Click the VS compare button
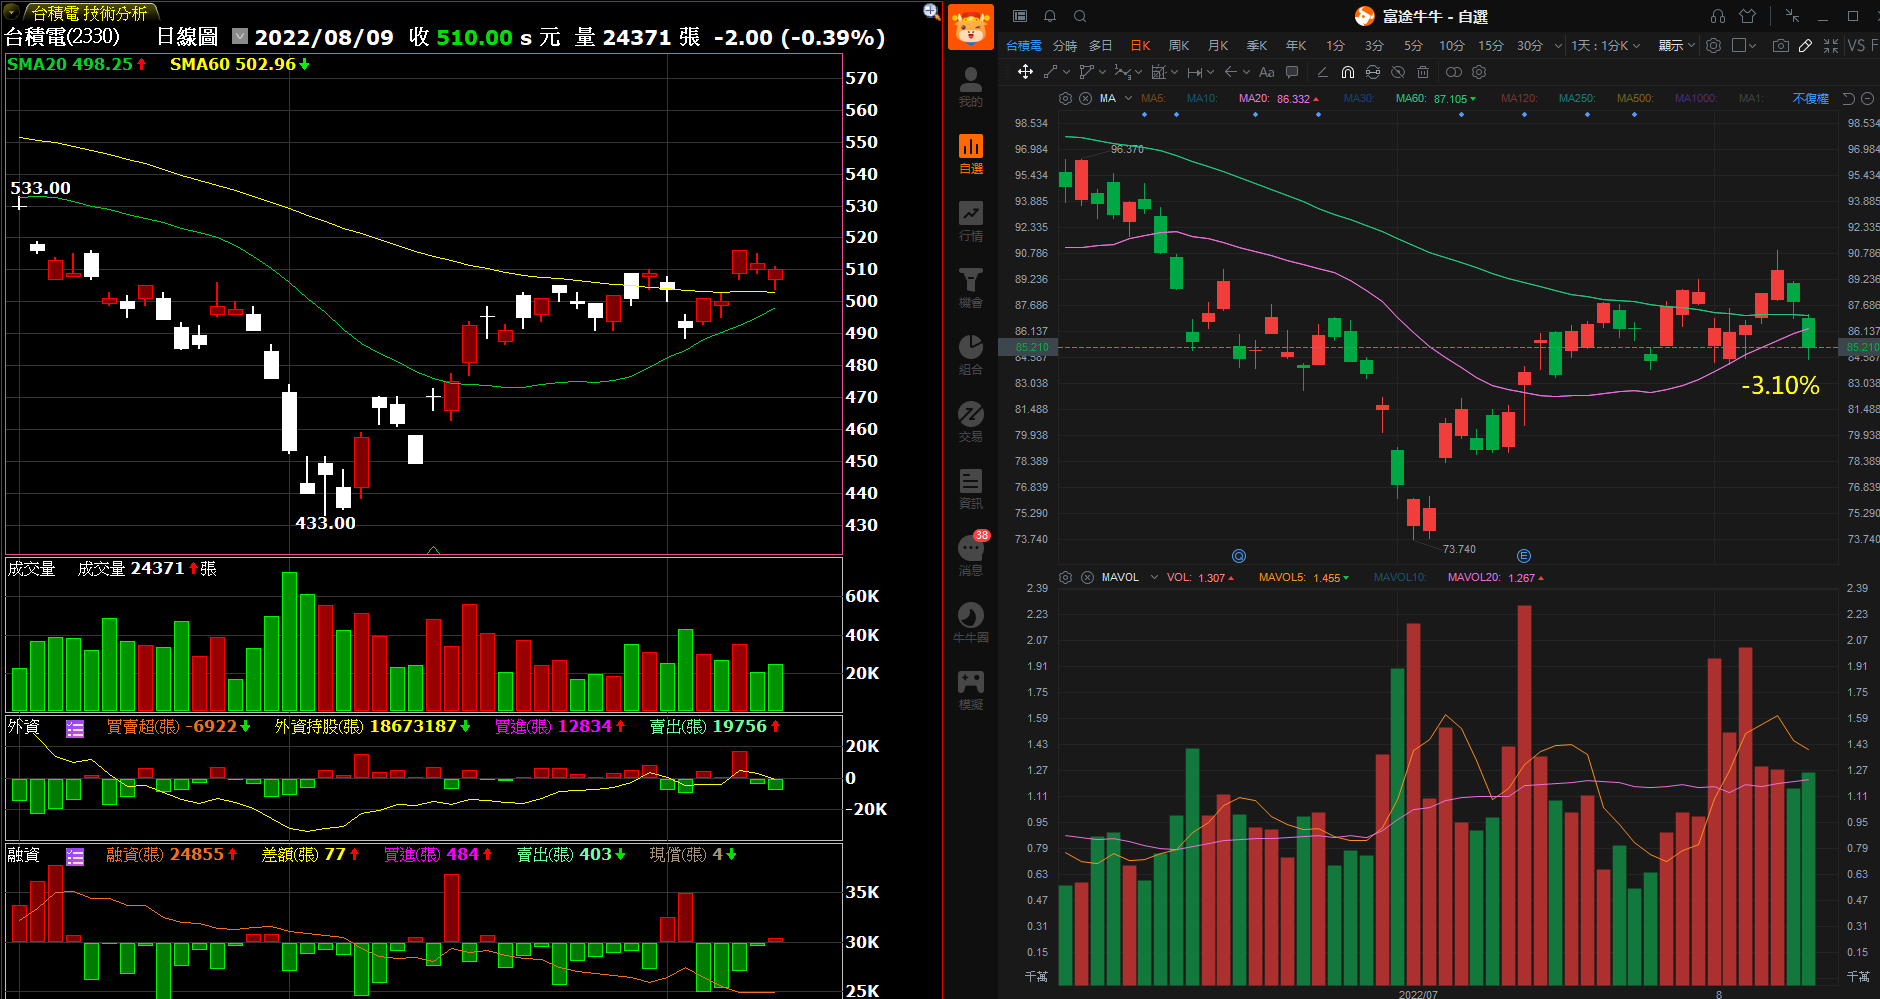The image size is (1880, 999). coord(1856,45)
